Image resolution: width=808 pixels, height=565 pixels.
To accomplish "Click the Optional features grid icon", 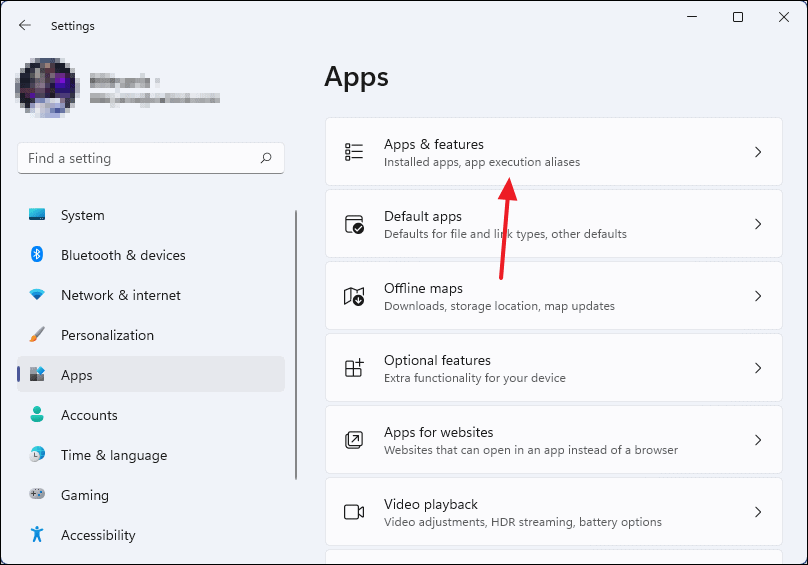I will [354, 368].
